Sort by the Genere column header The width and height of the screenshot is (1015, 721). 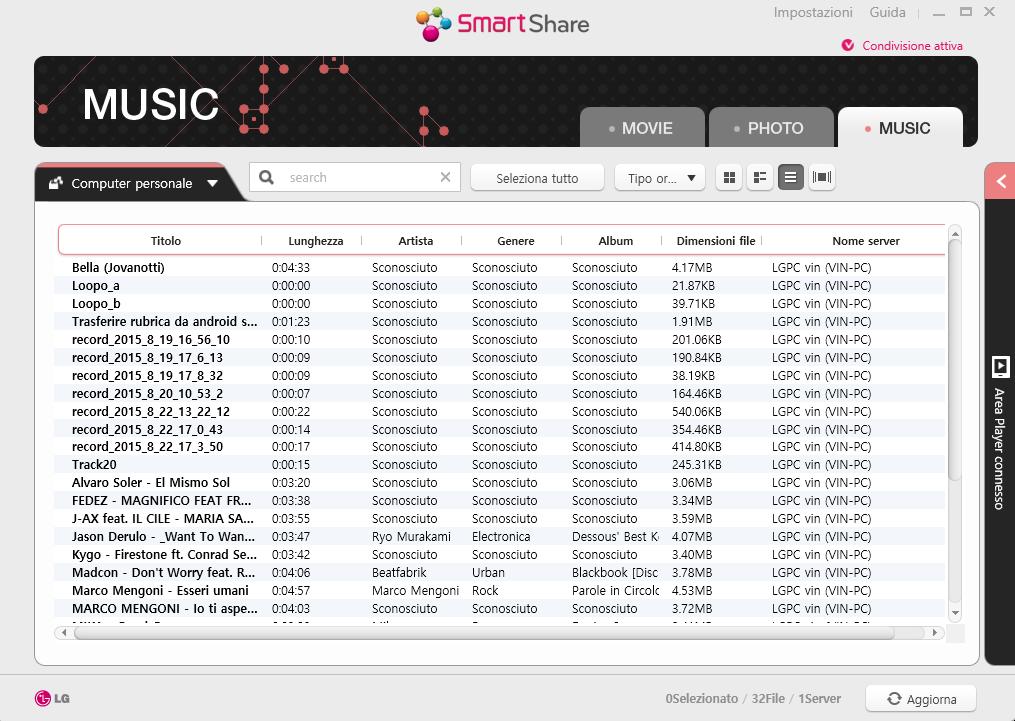point(516,241)
